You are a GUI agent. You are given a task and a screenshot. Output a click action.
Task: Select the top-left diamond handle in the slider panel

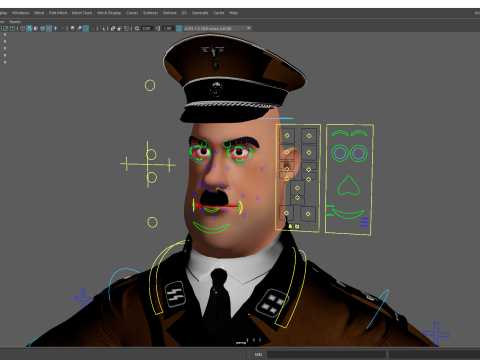287,136
